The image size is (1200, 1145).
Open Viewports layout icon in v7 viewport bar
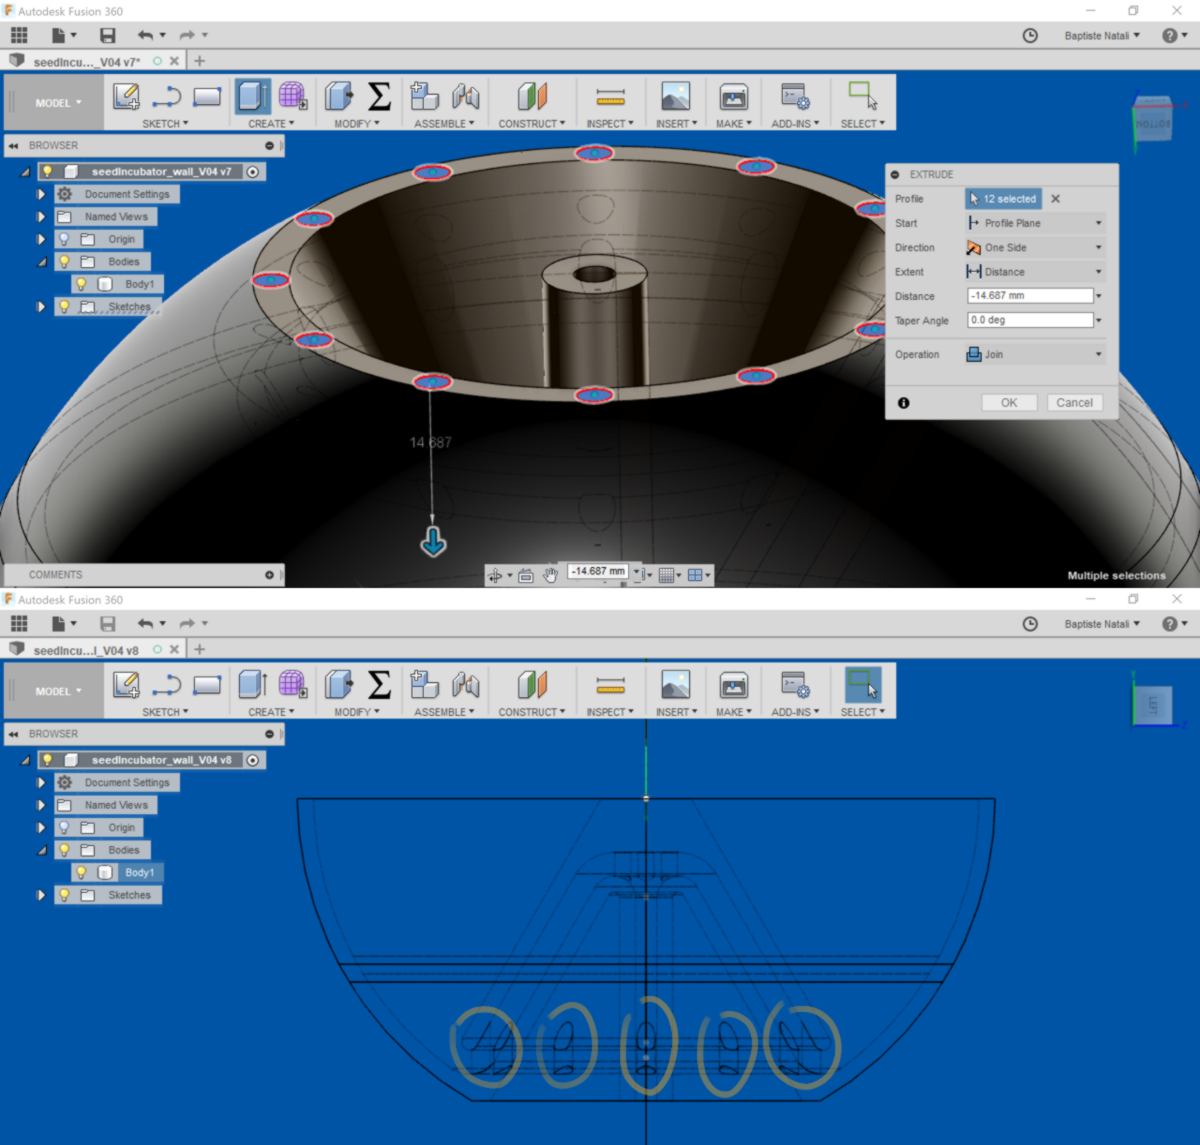click(696, 575)
